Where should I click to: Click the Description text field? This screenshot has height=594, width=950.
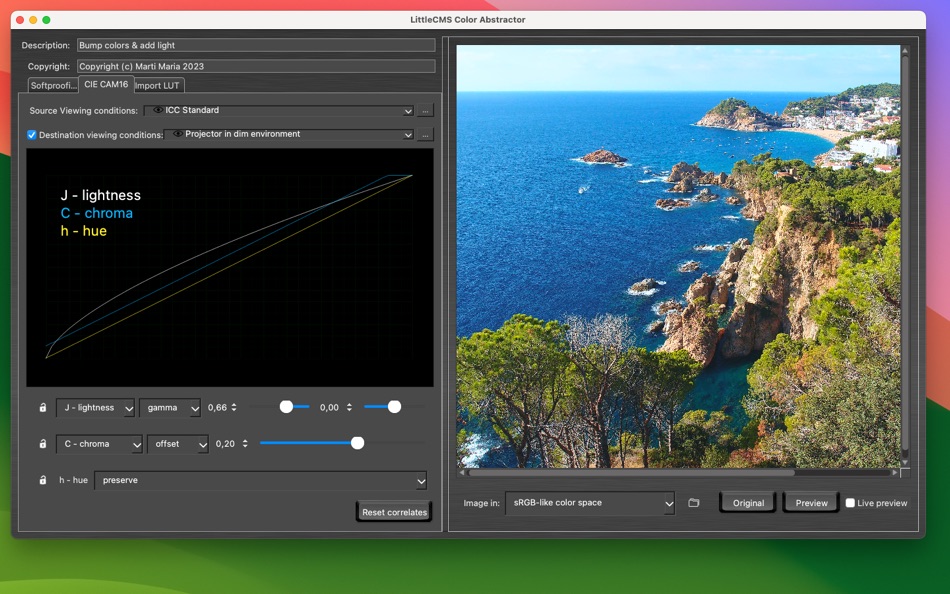click(x=256, y=45)
